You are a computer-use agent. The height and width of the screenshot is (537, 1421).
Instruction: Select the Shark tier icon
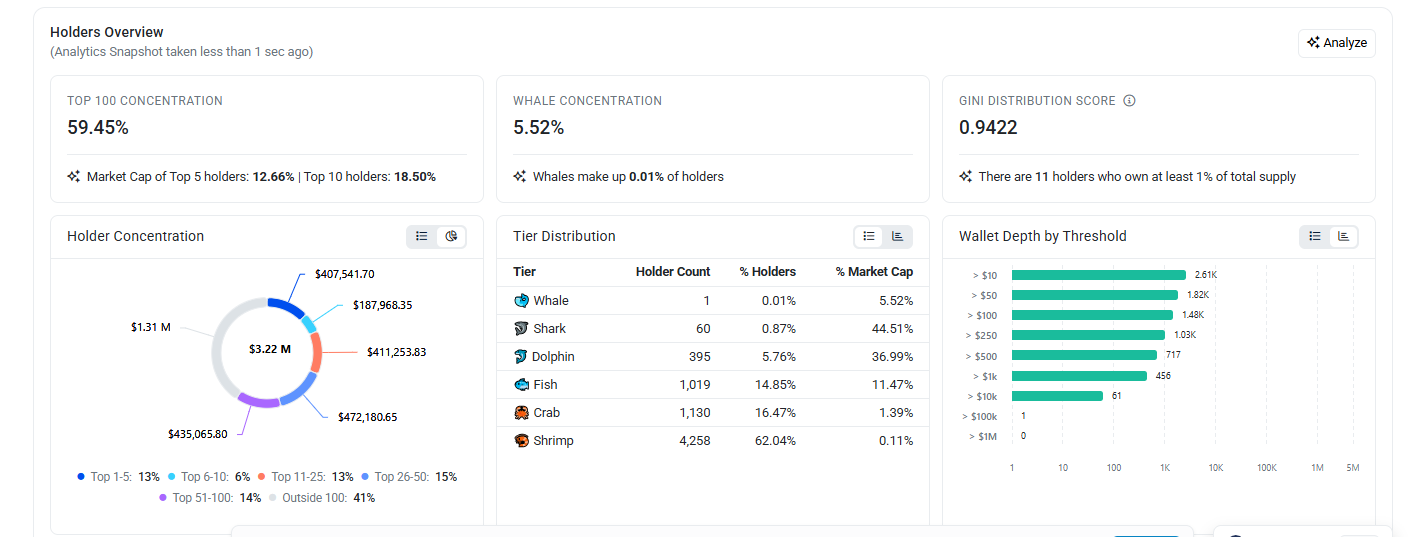pyautogui.click(x=521, y=329)
